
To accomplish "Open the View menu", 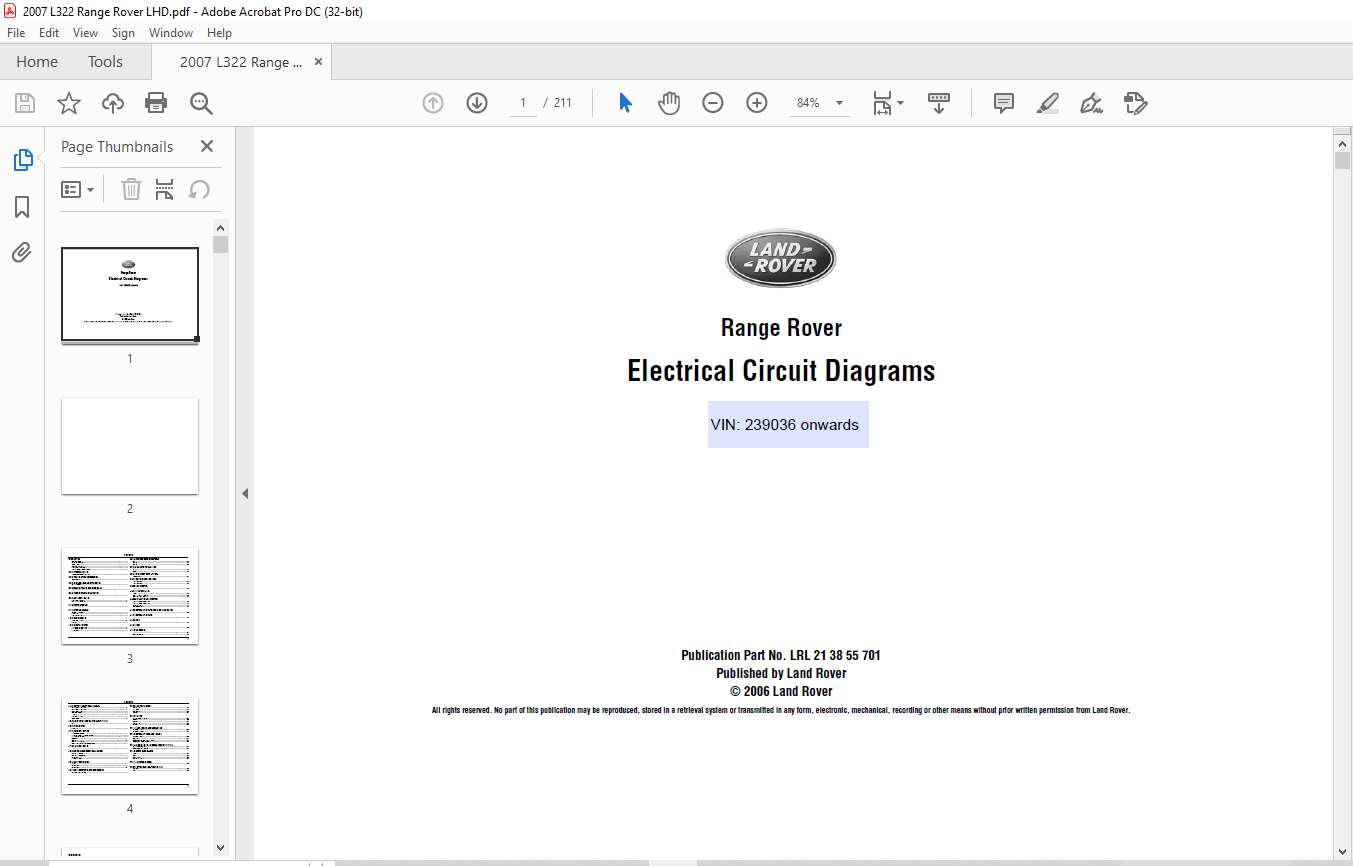I will point(86,33).
